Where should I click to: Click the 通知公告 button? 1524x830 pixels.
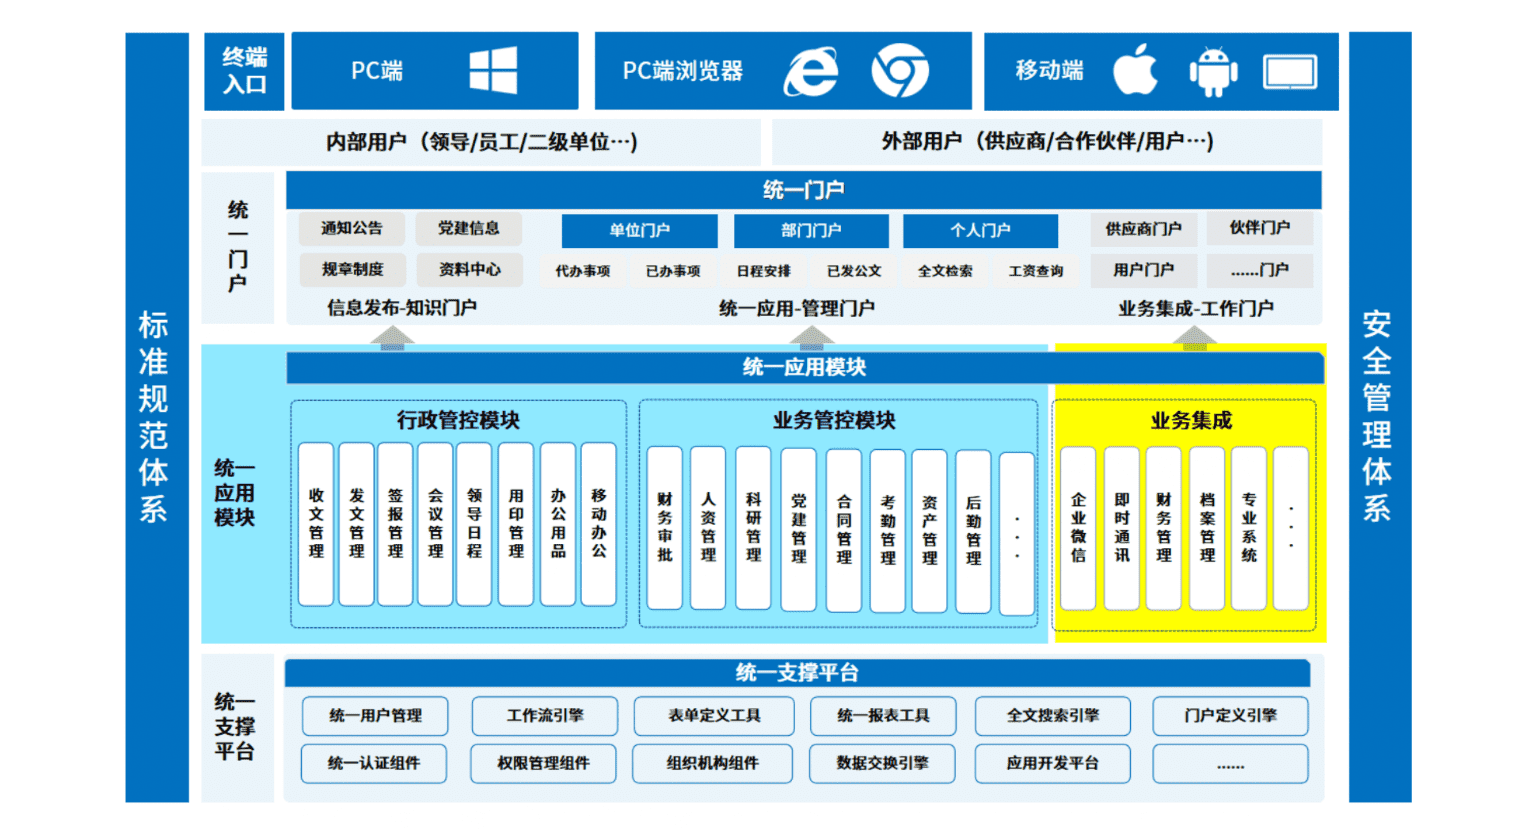coord(351,228)
